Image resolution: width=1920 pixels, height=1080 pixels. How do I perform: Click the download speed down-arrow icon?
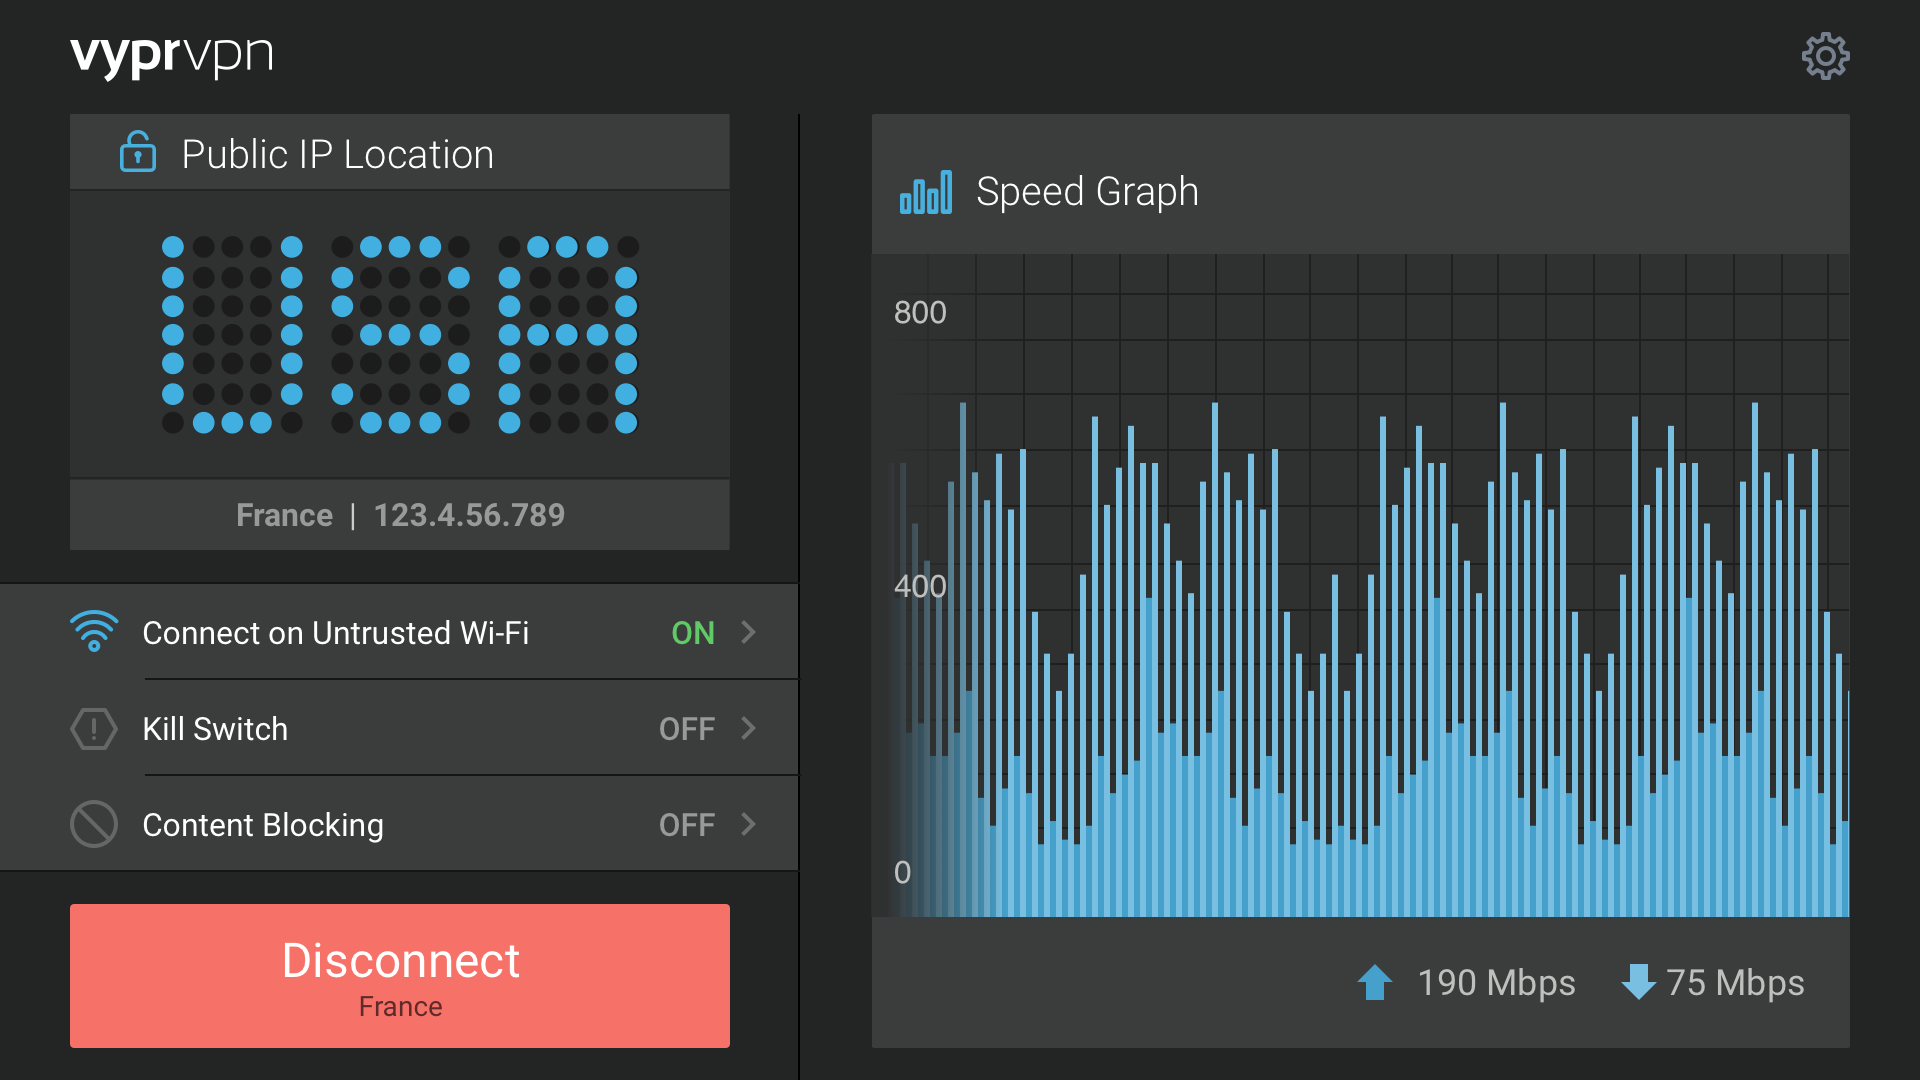click(x=1638, y=982)
